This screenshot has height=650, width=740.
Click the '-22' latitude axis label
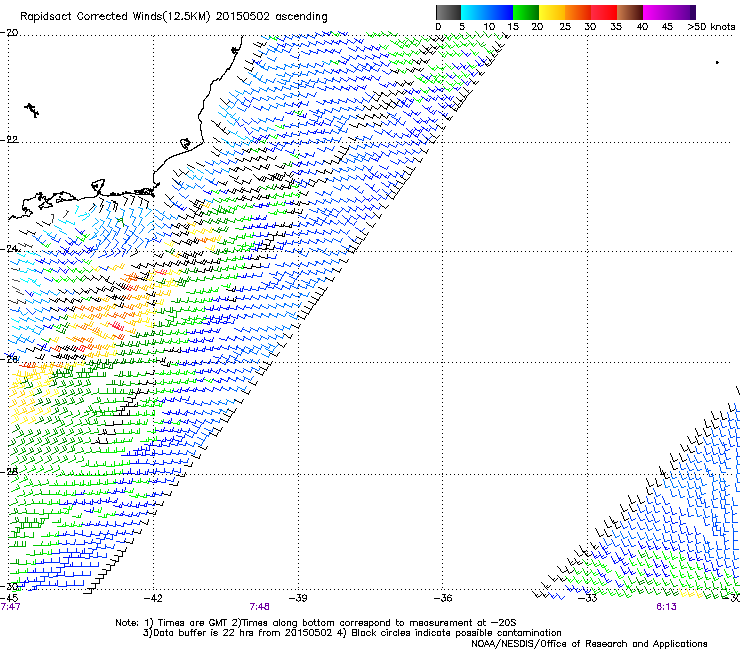(9, 140)
